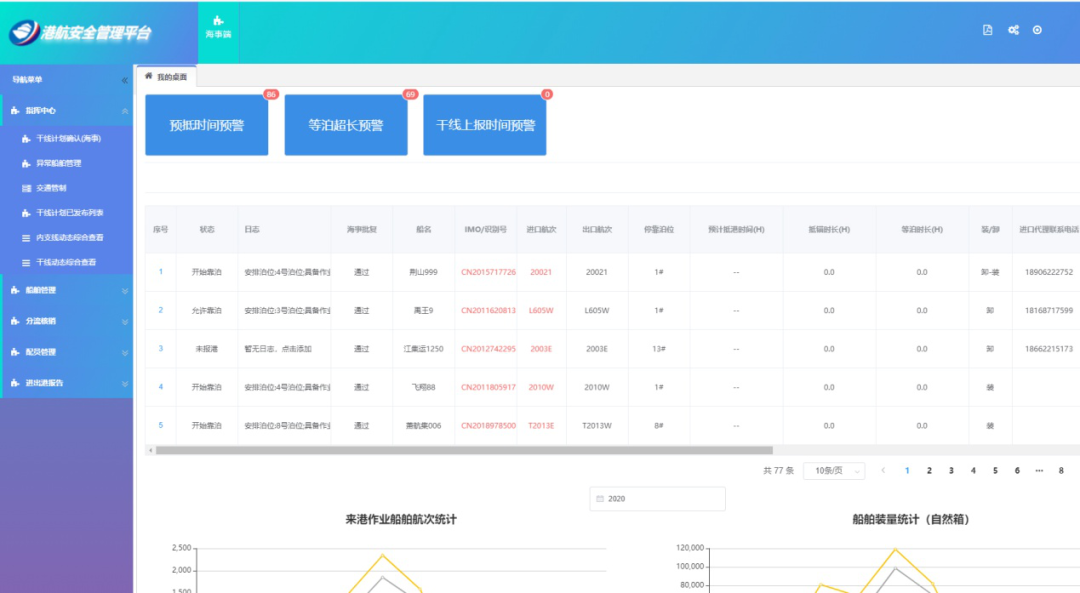Click IMO link CN2015717726
This screenshot has height=593, width=1080.
pyautogui.click(x=488, y=272)
